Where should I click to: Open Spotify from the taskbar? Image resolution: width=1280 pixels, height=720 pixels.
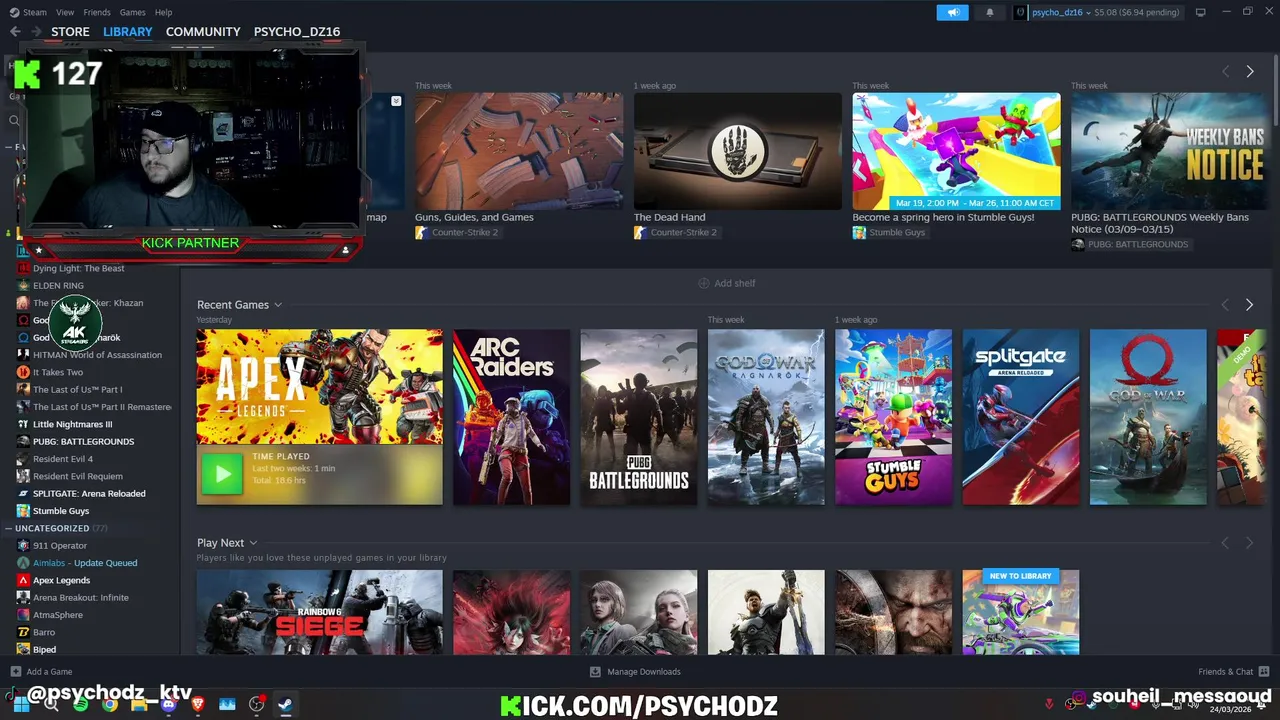point(81,704)
